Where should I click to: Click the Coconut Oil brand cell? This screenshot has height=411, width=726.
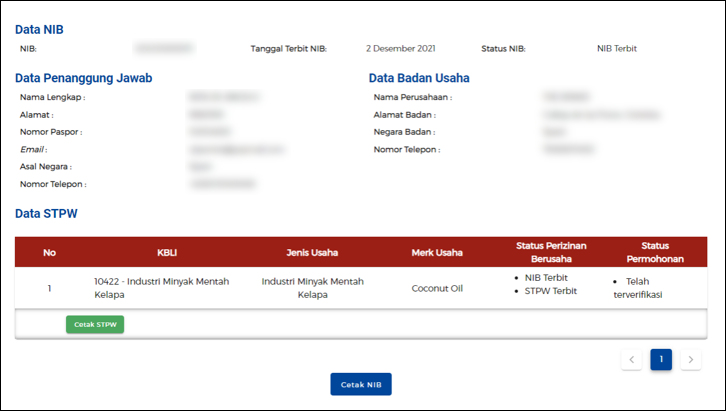coord(437,289)
